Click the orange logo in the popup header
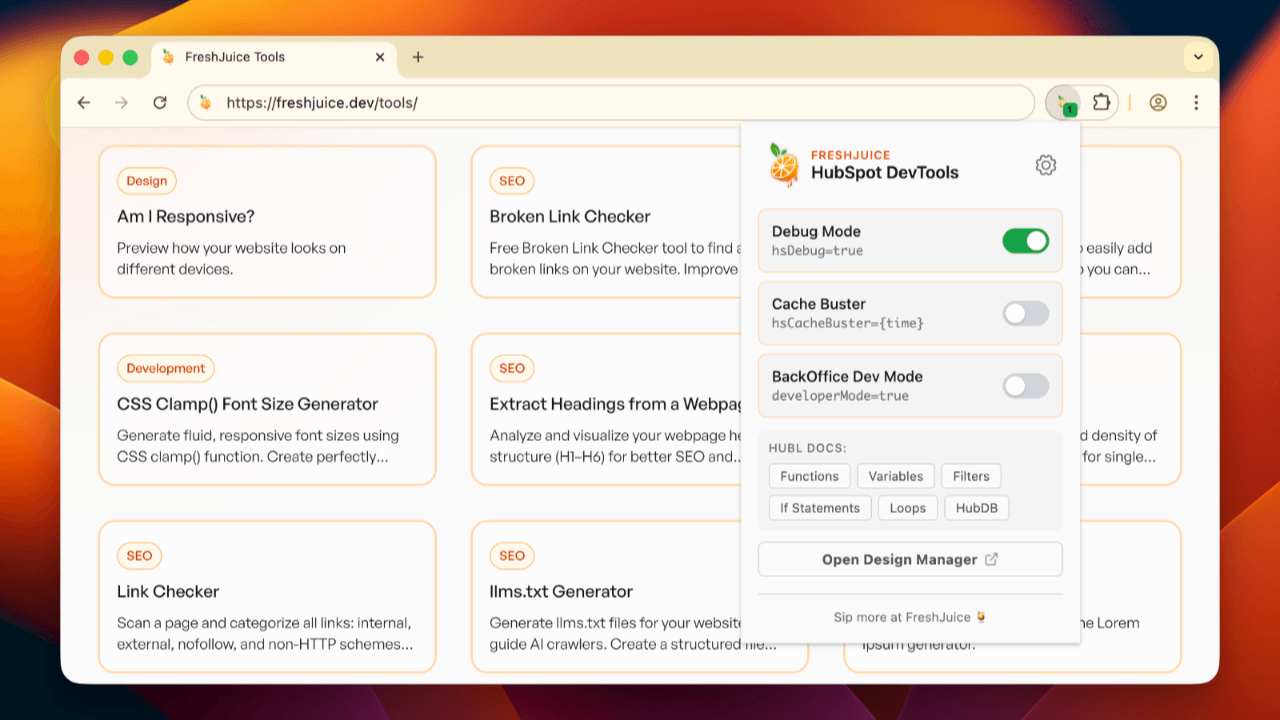Screen dimensions: 1280x720 tap(784, 164)
